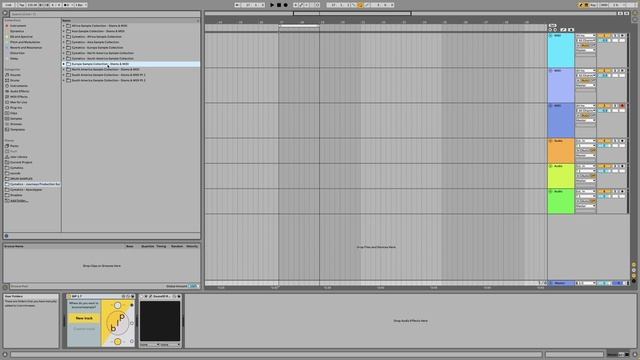
Task: Open the Drums category
Action: (x=15, y=80)
